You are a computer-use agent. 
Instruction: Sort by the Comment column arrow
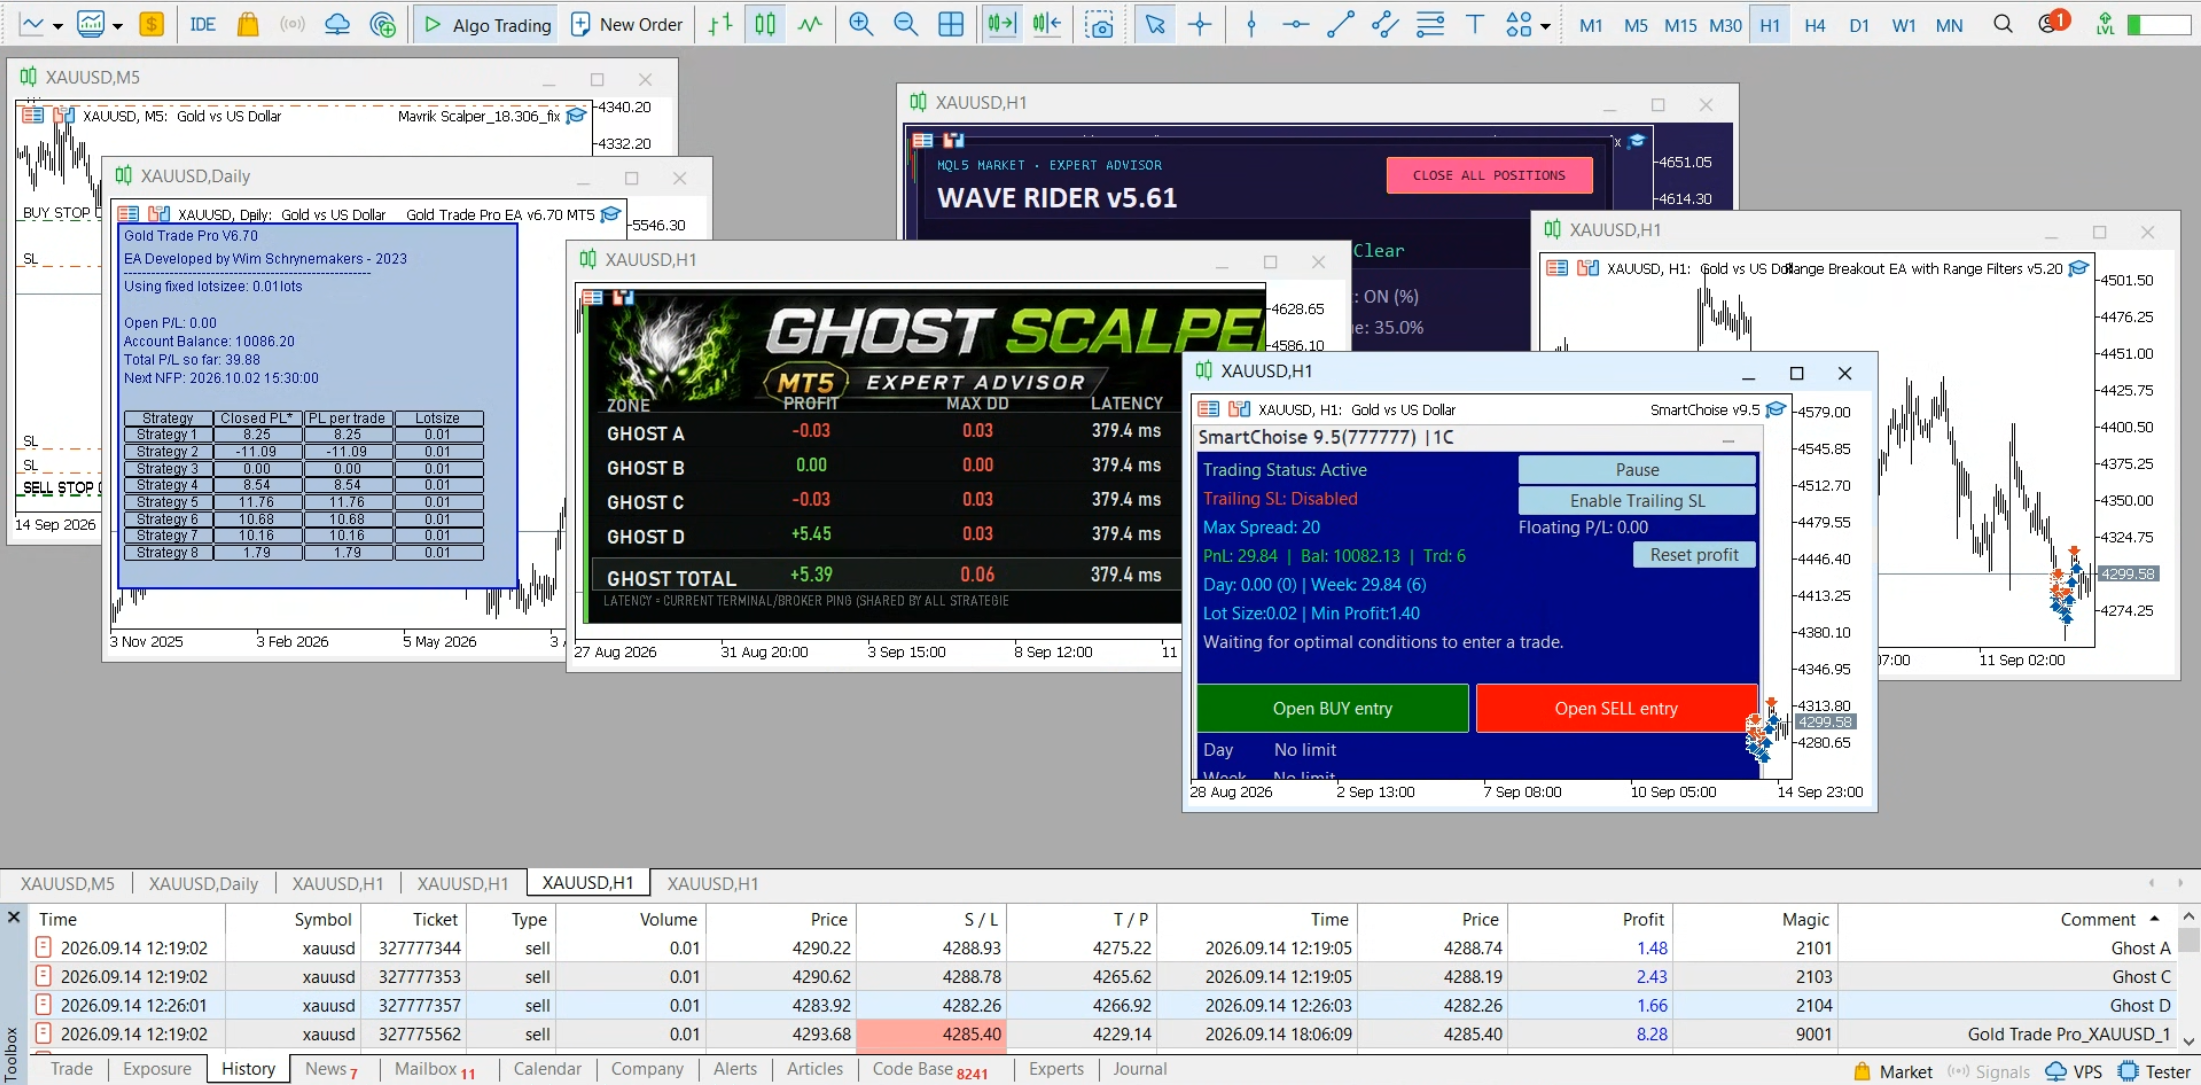coord(2154,918)
